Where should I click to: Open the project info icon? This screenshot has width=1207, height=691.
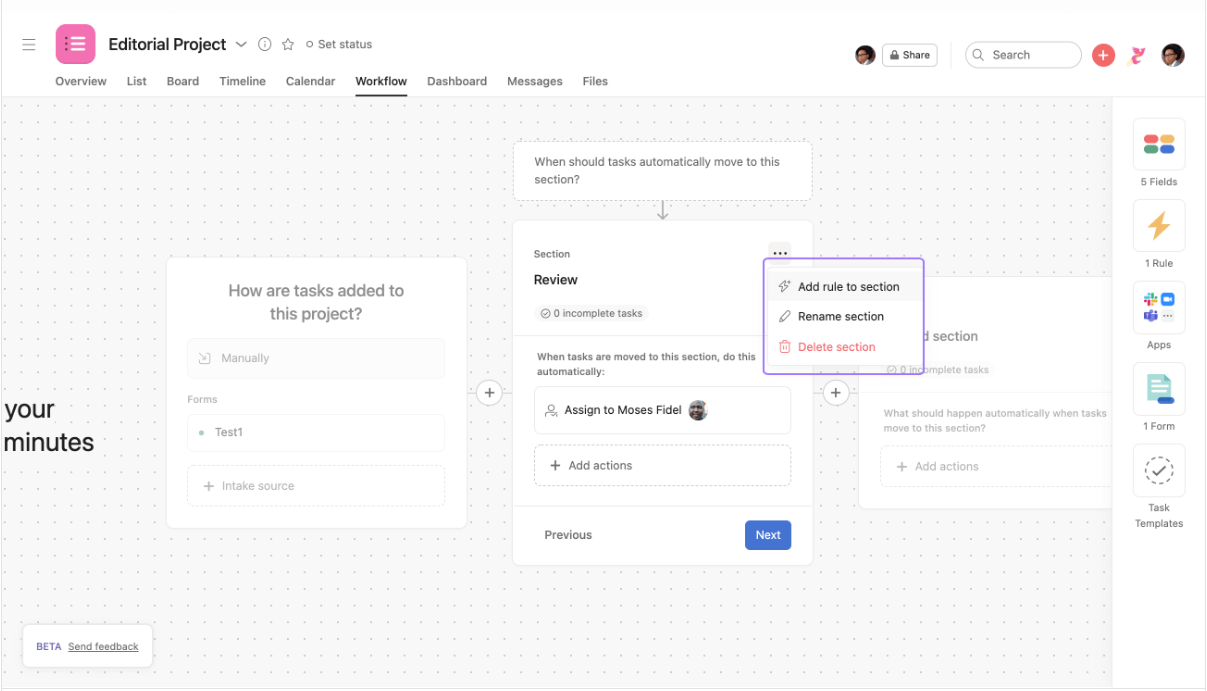[264, 44]
